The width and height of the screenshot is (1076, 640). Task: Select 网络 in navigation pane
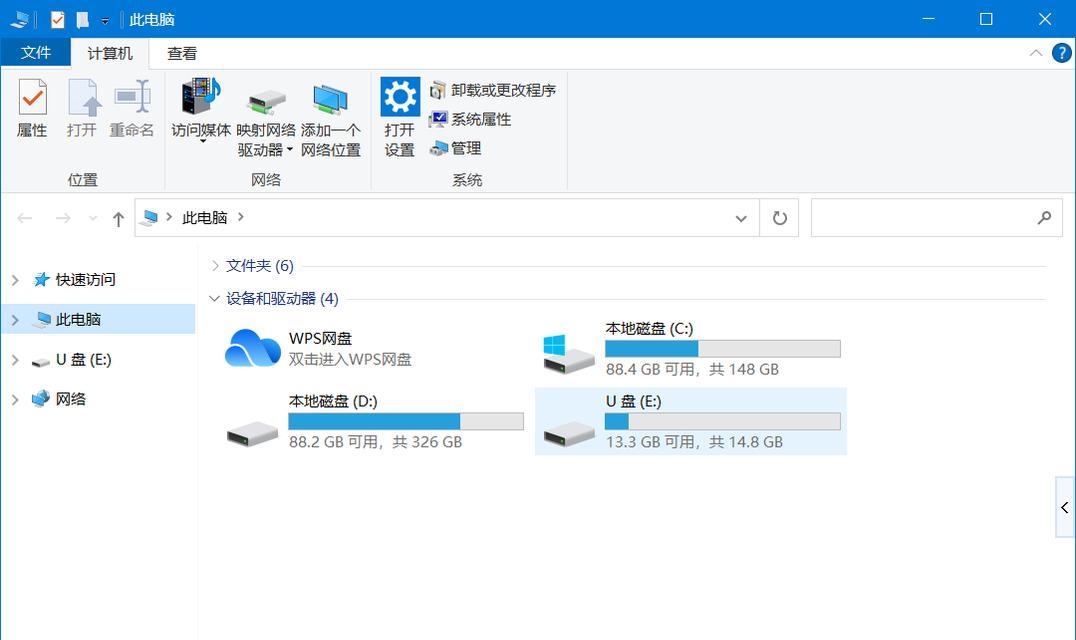70,399
